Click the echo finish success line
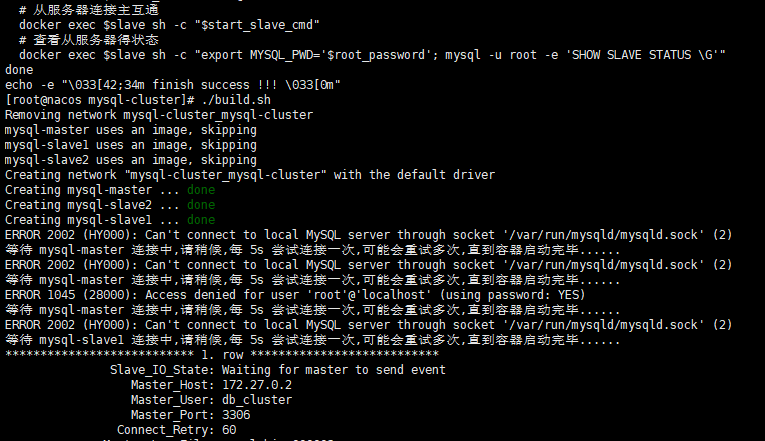The height and width of the screenshot is (441, 765). 173,85
